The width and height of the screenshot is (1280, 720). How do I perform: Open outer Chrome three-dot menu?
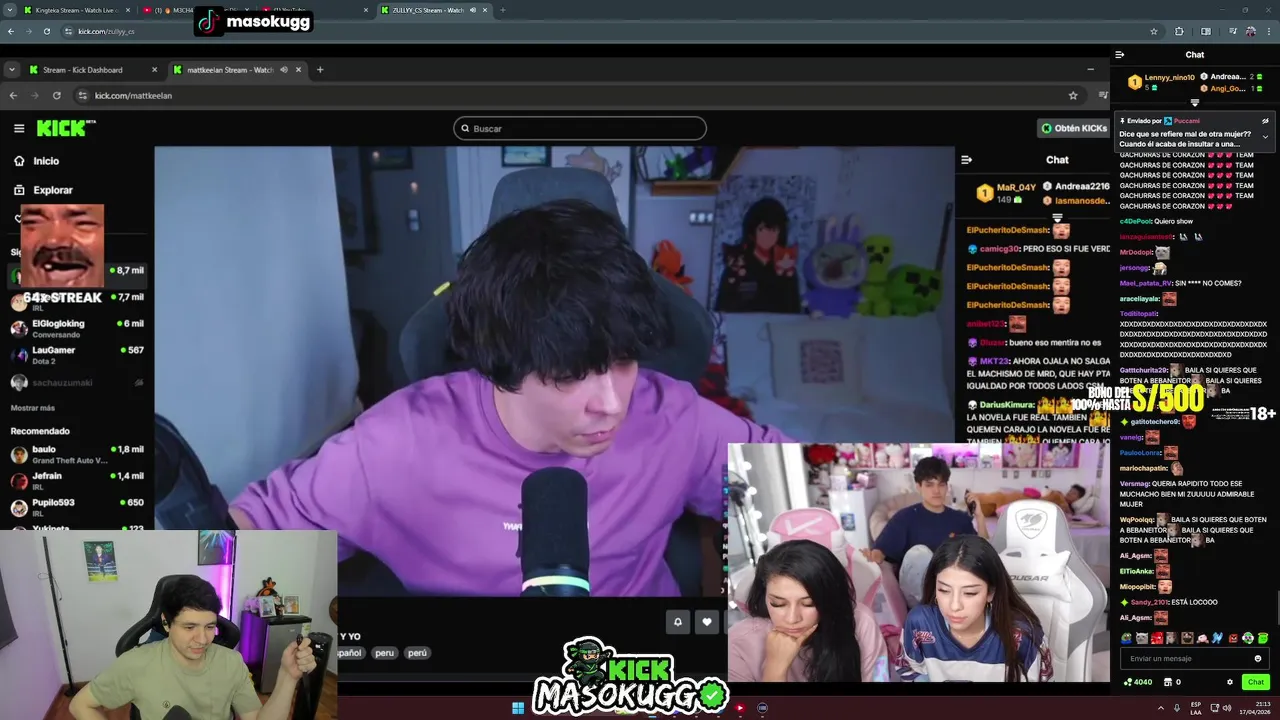pyautogui.click(x=1271, y=31)
